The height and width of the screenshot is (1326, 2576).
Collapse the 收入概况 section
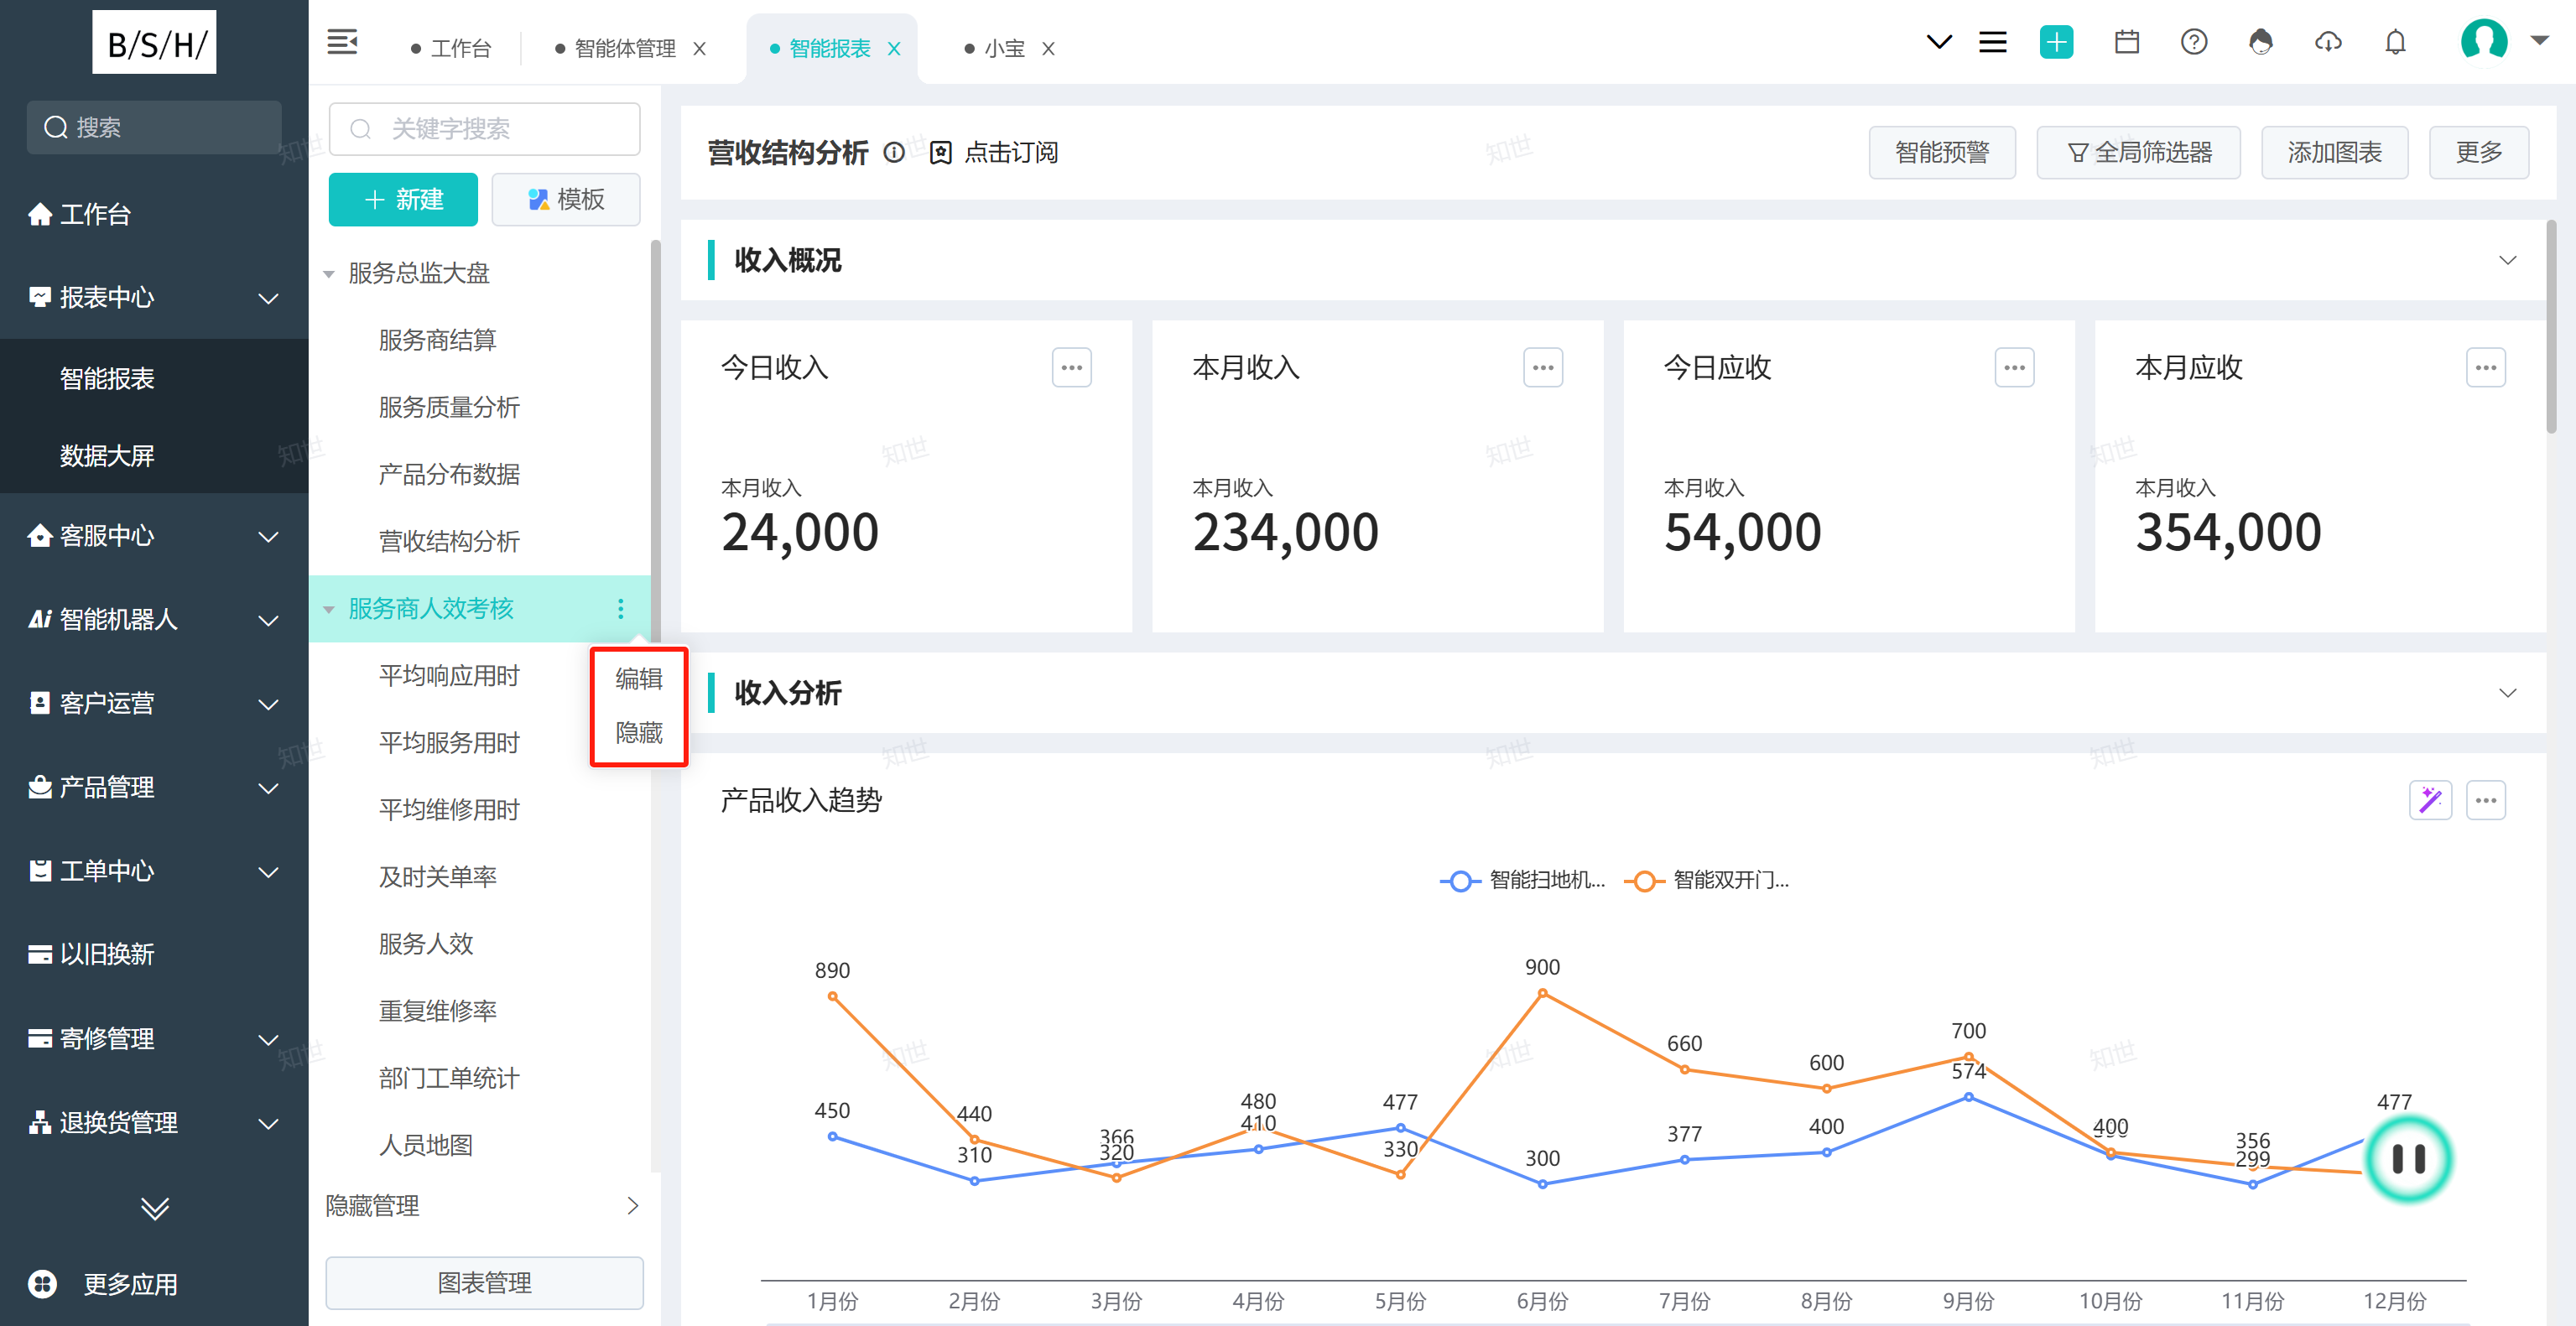(x=2507, y=260)
